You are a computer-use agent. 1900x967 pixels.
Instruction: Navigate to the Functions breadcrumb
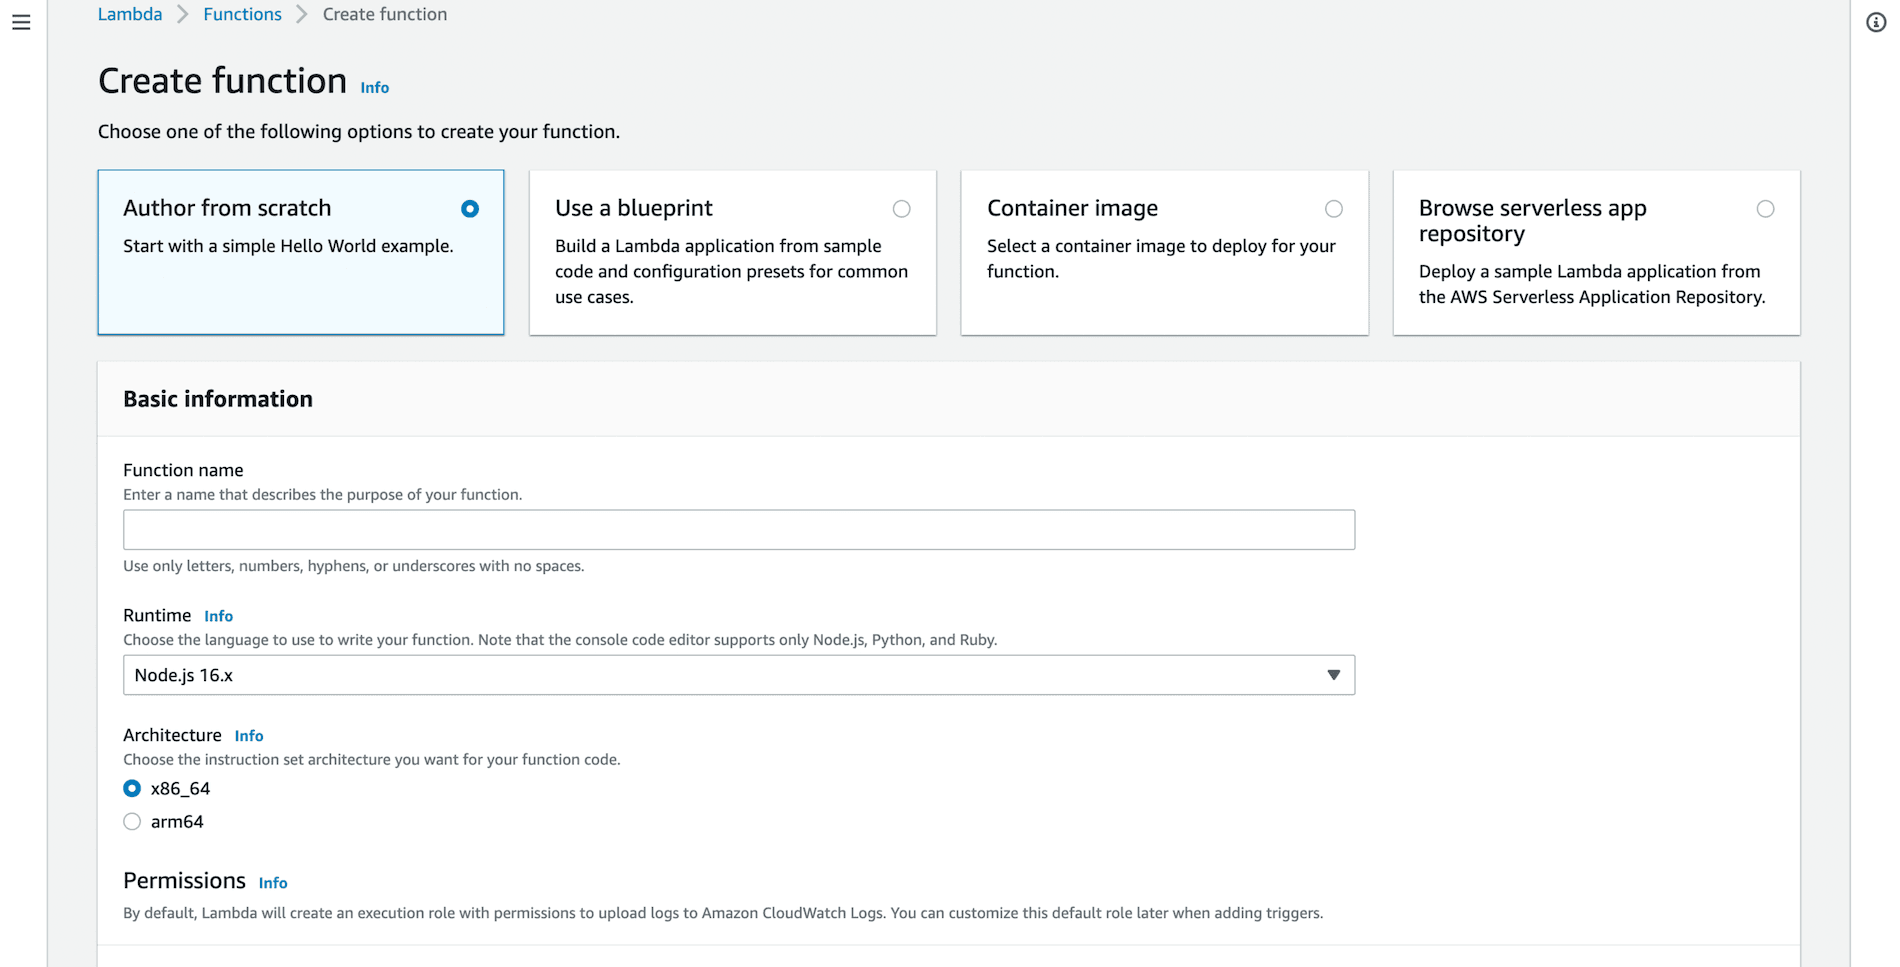(242, 14)
